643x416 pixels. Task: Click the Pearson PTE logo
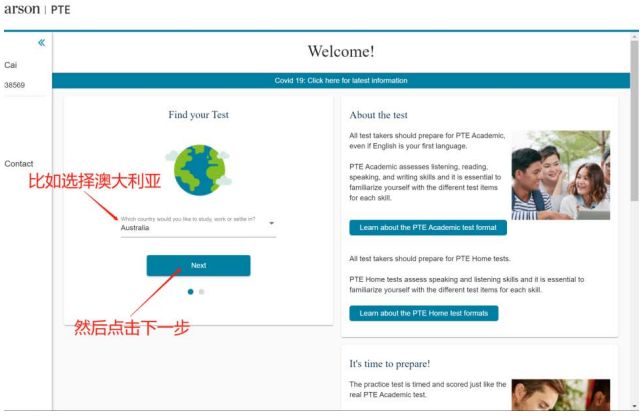tap(37, 9)
